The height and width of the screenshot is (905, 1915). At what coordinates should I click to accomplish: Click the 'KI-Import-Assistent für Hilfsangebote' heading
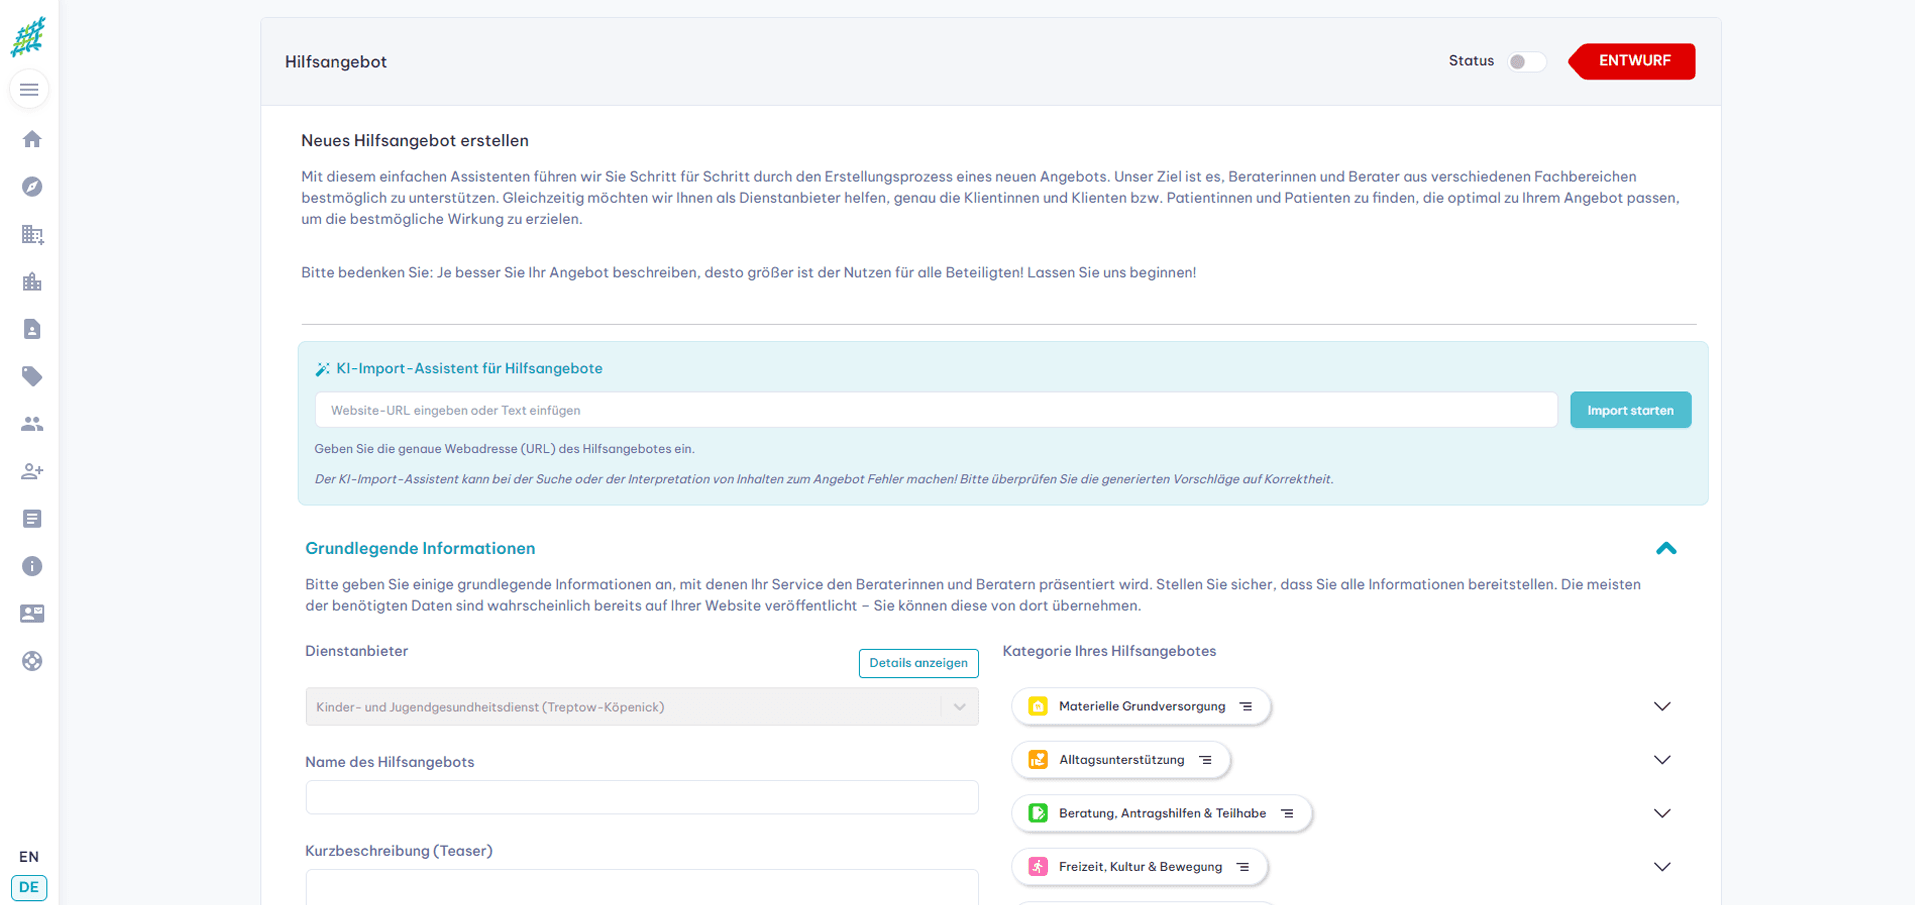coord(469,368)
